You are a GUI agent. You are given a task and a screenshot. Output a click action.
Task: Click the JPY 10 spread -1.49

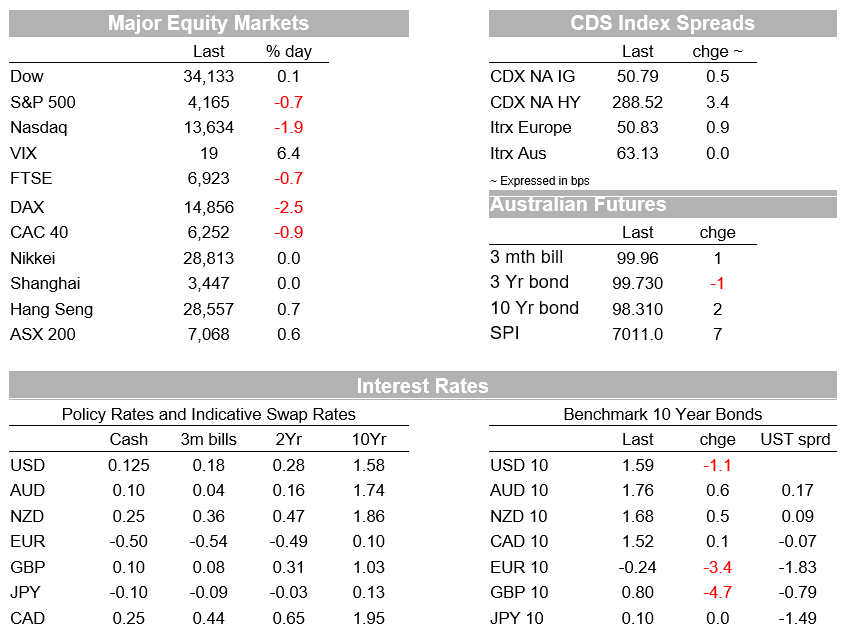[x=797, y=618]
